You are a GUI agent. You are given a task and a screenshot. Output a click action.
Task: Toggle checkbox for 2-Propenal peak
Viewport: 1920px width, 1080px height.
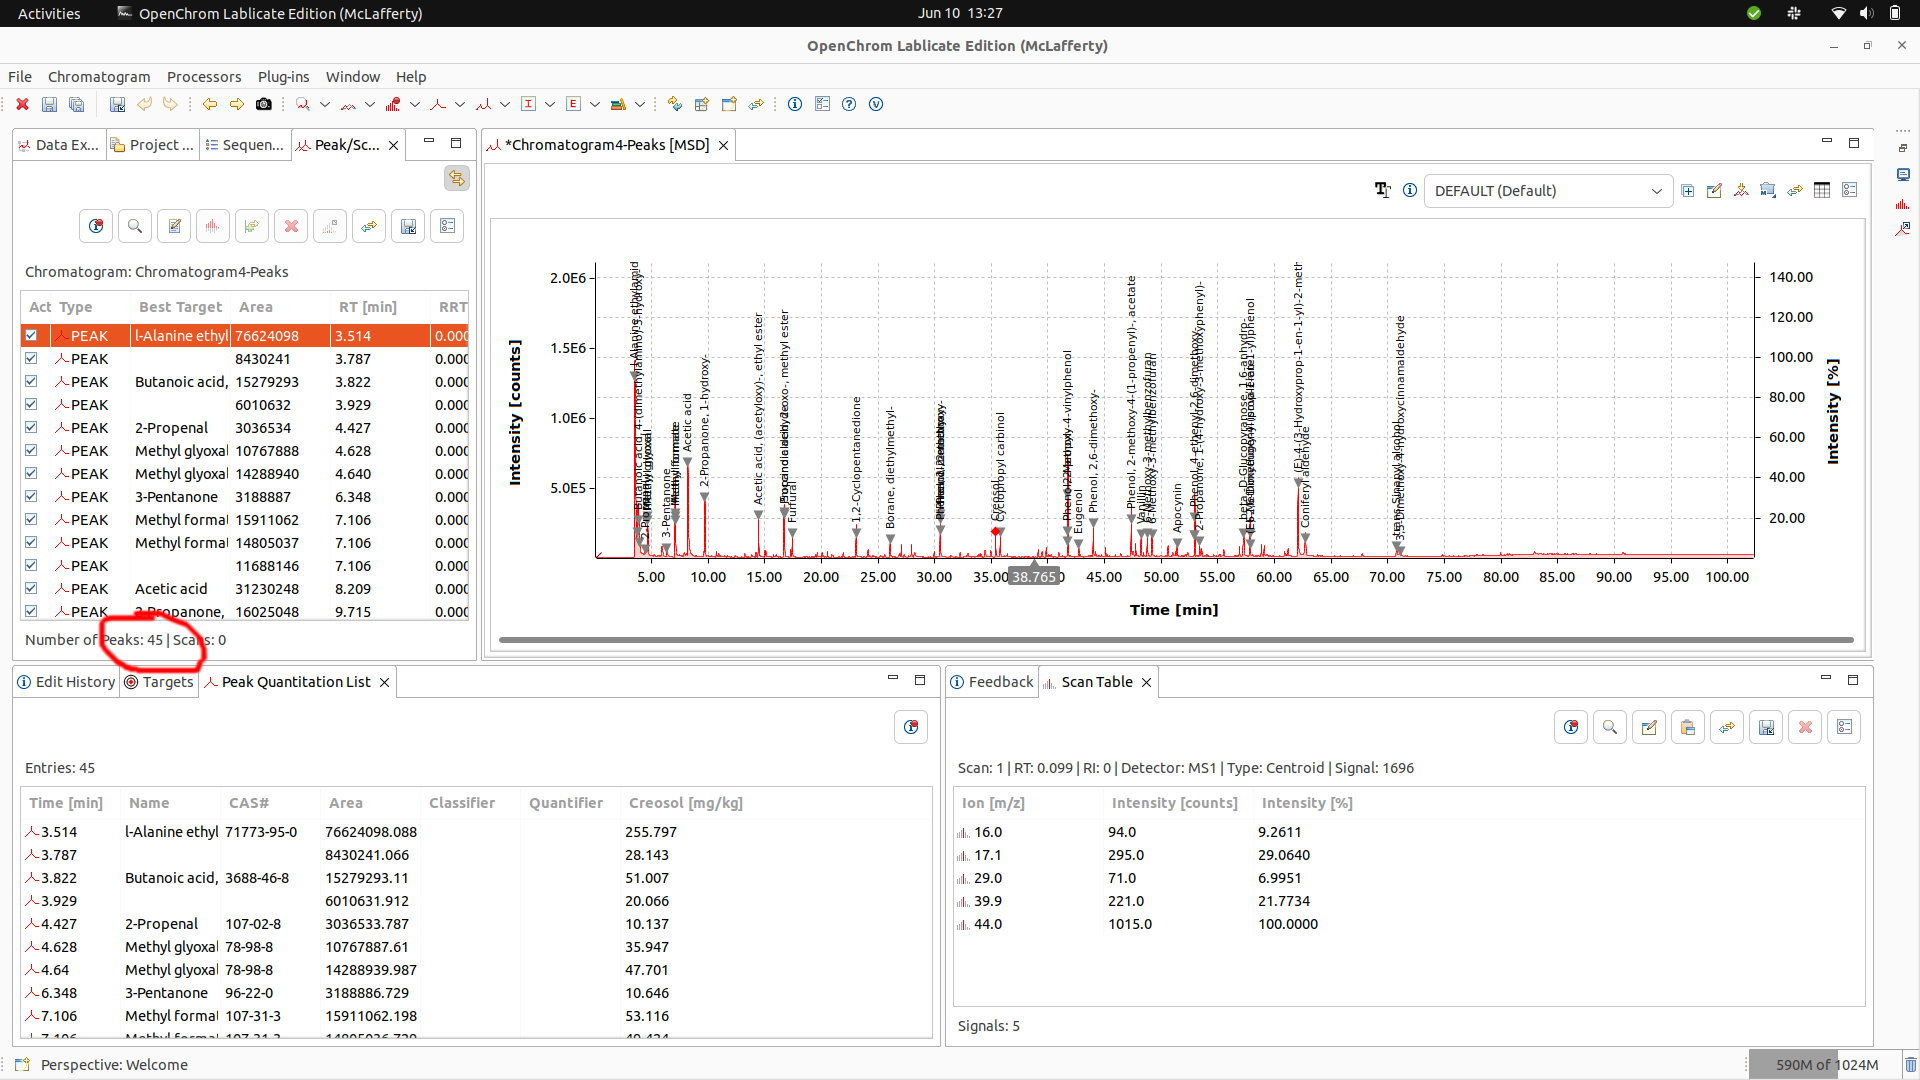coord(31,428)
